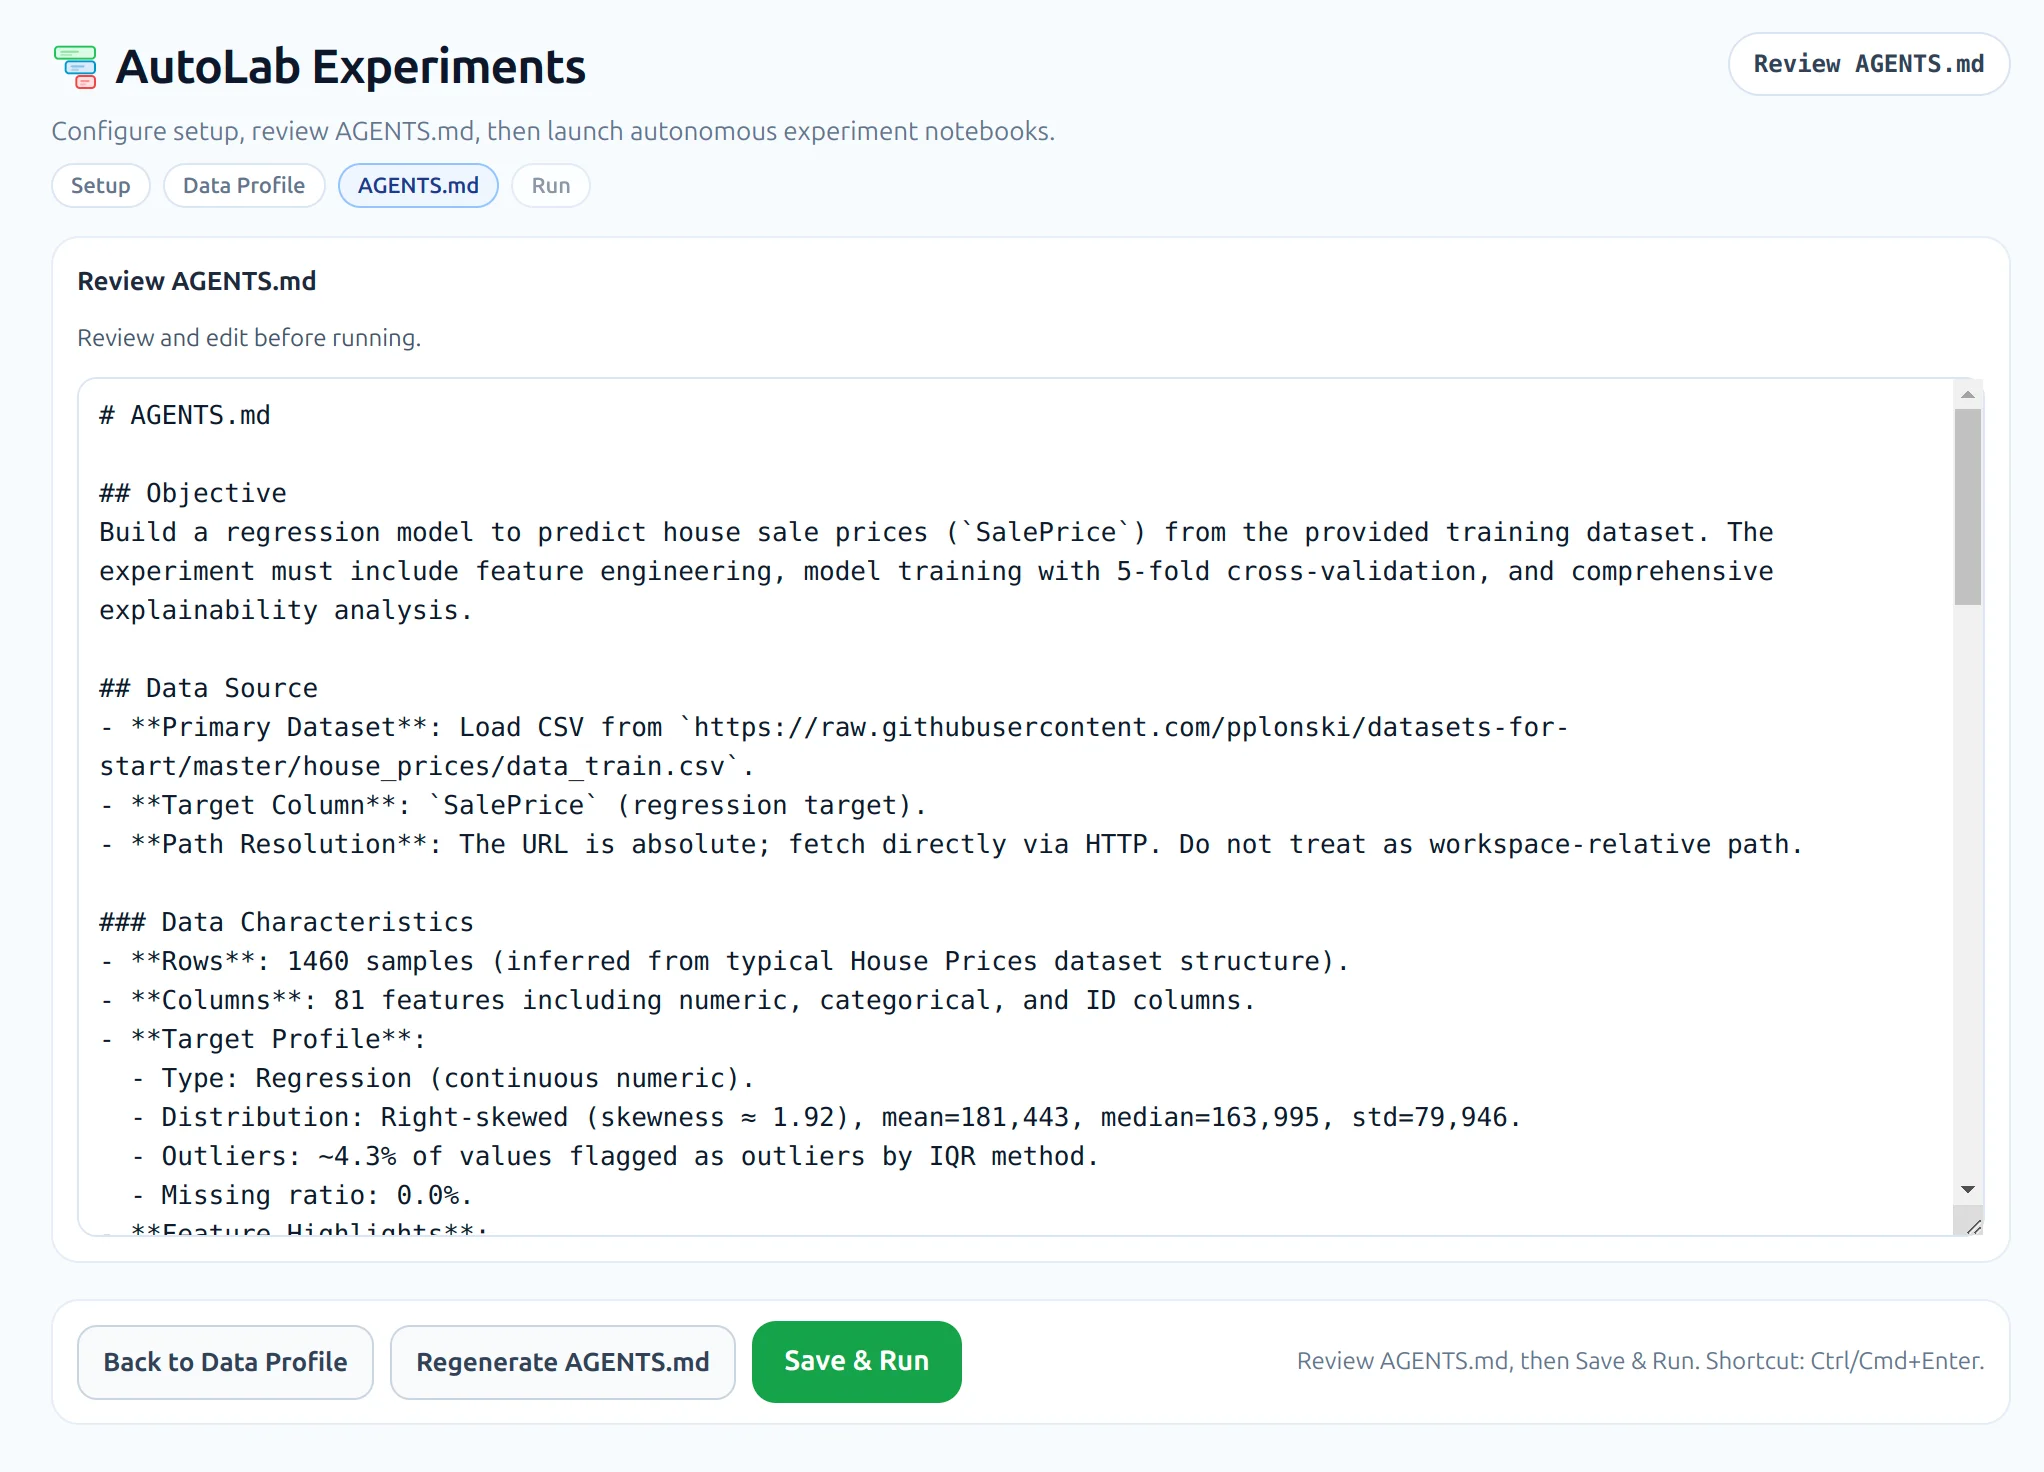Select the Setup step pill
Viewport: 2044px width, 1472px height.
[x=100, y=185]
